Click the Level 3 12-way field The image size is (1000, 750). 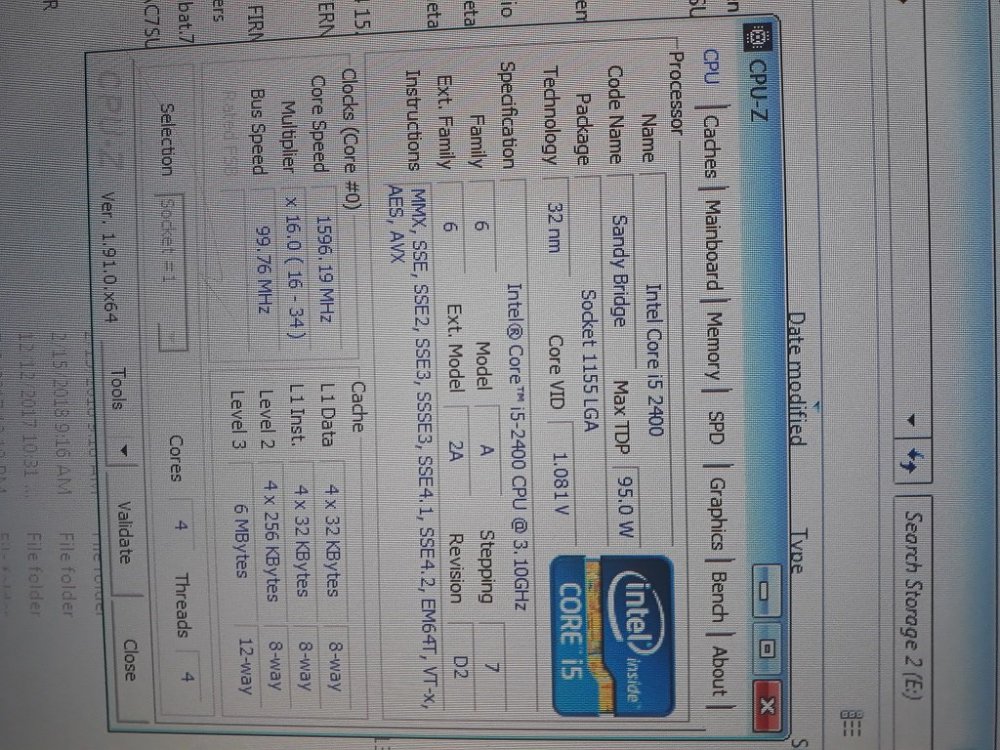(246, 666)
